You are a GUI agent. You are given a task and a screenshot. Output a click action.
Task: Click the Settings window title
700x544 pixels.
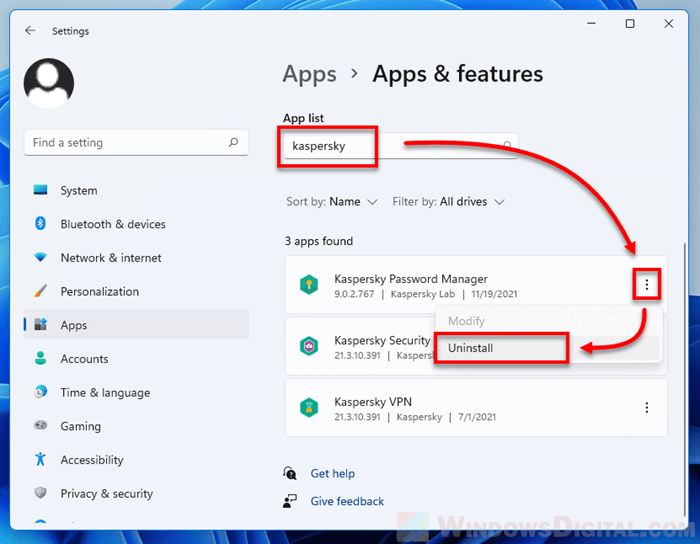[x=70, y=31]
